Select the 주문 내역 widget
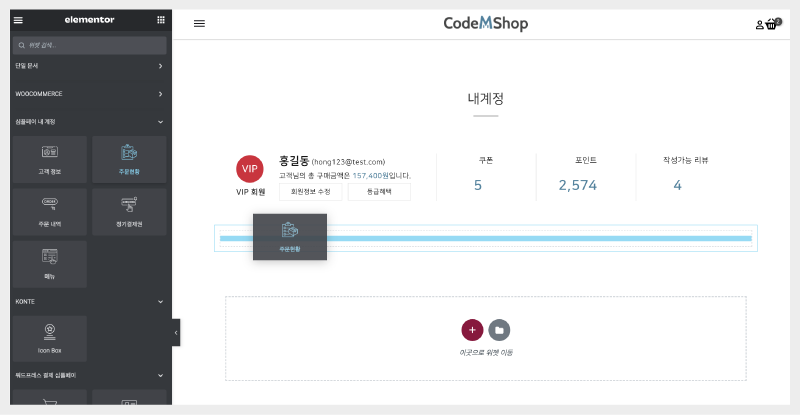The image size is (800, 415). pyautogui.click(x=49, y=211)
